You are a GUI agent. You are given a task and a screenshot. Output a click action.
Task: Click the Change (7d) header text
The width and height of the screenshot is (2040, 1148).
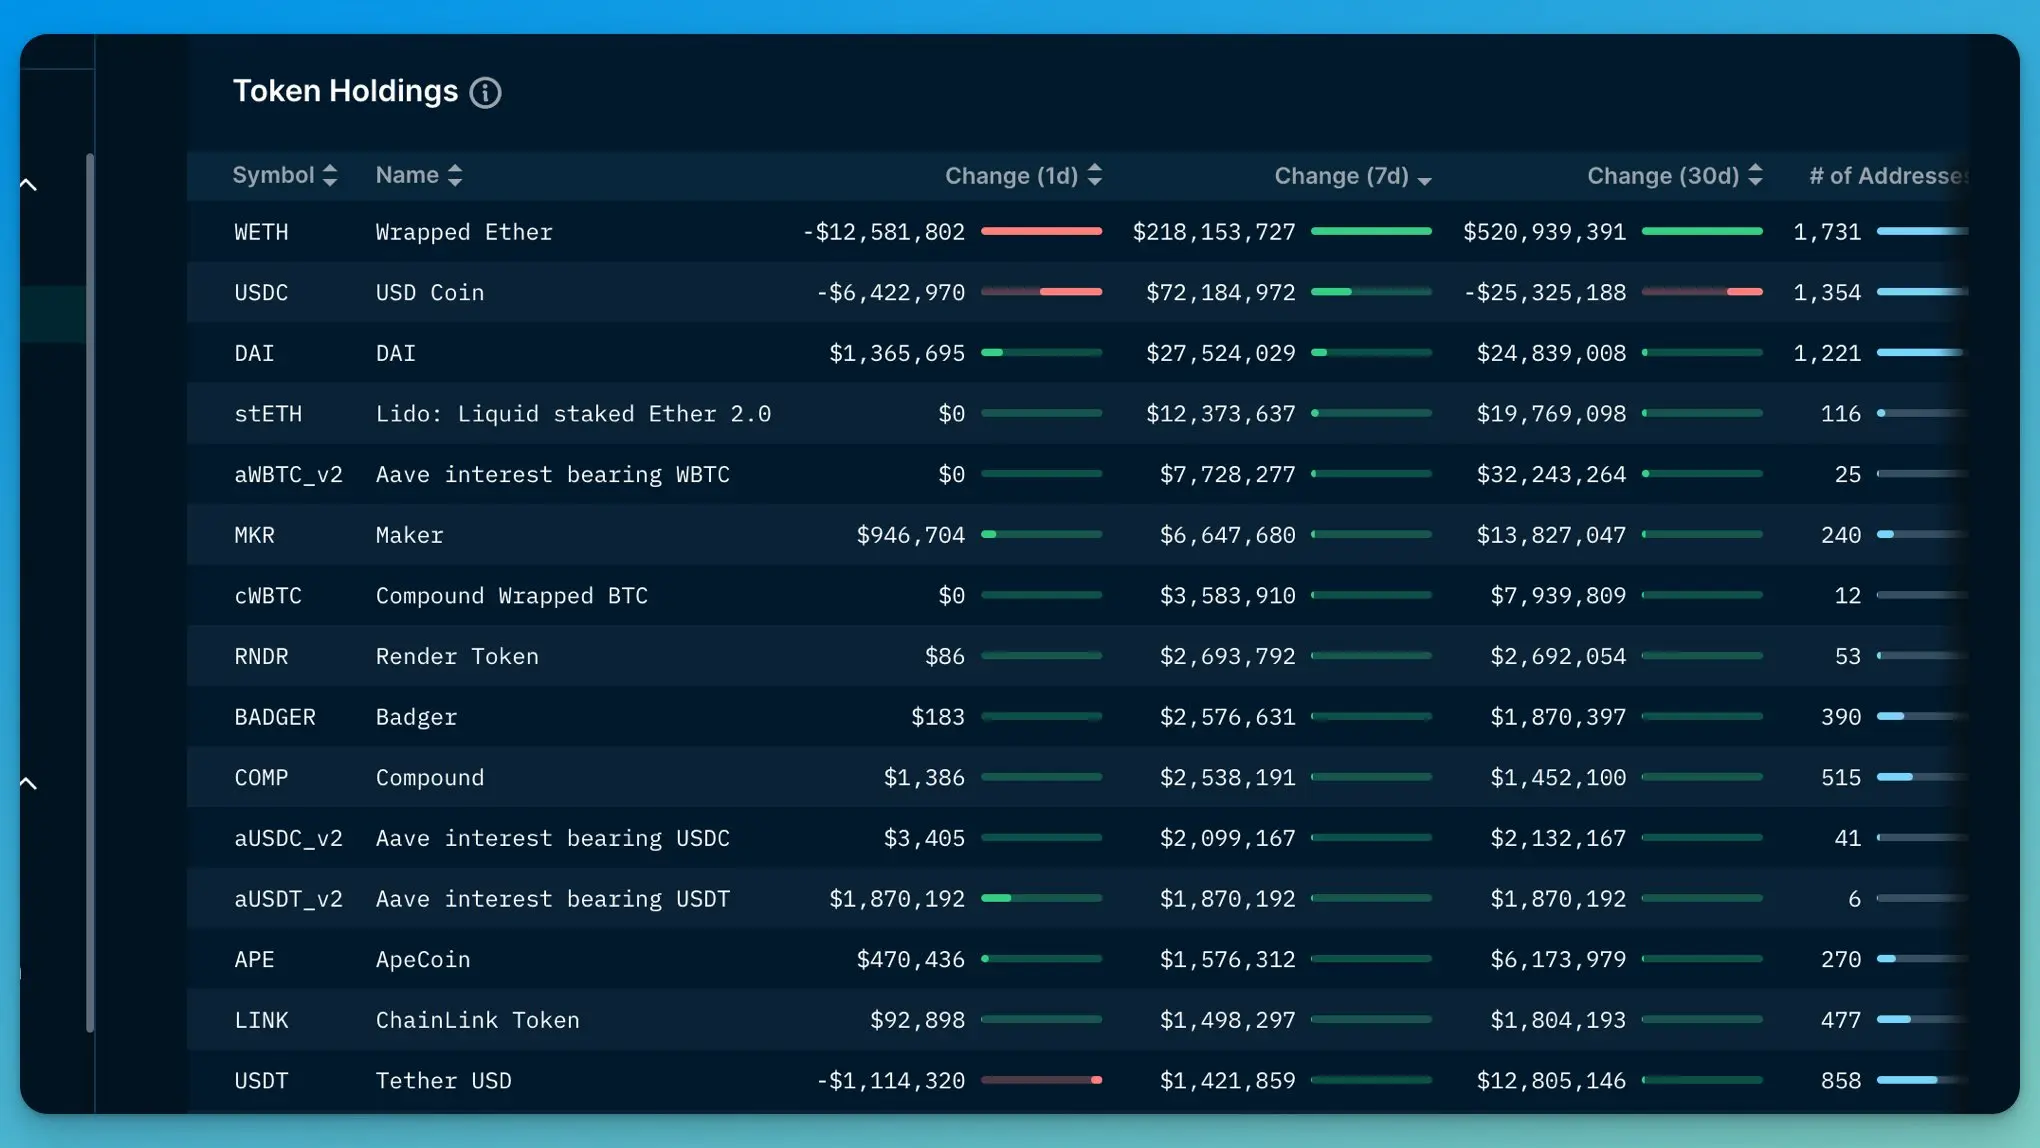[x=1341, y=176]
